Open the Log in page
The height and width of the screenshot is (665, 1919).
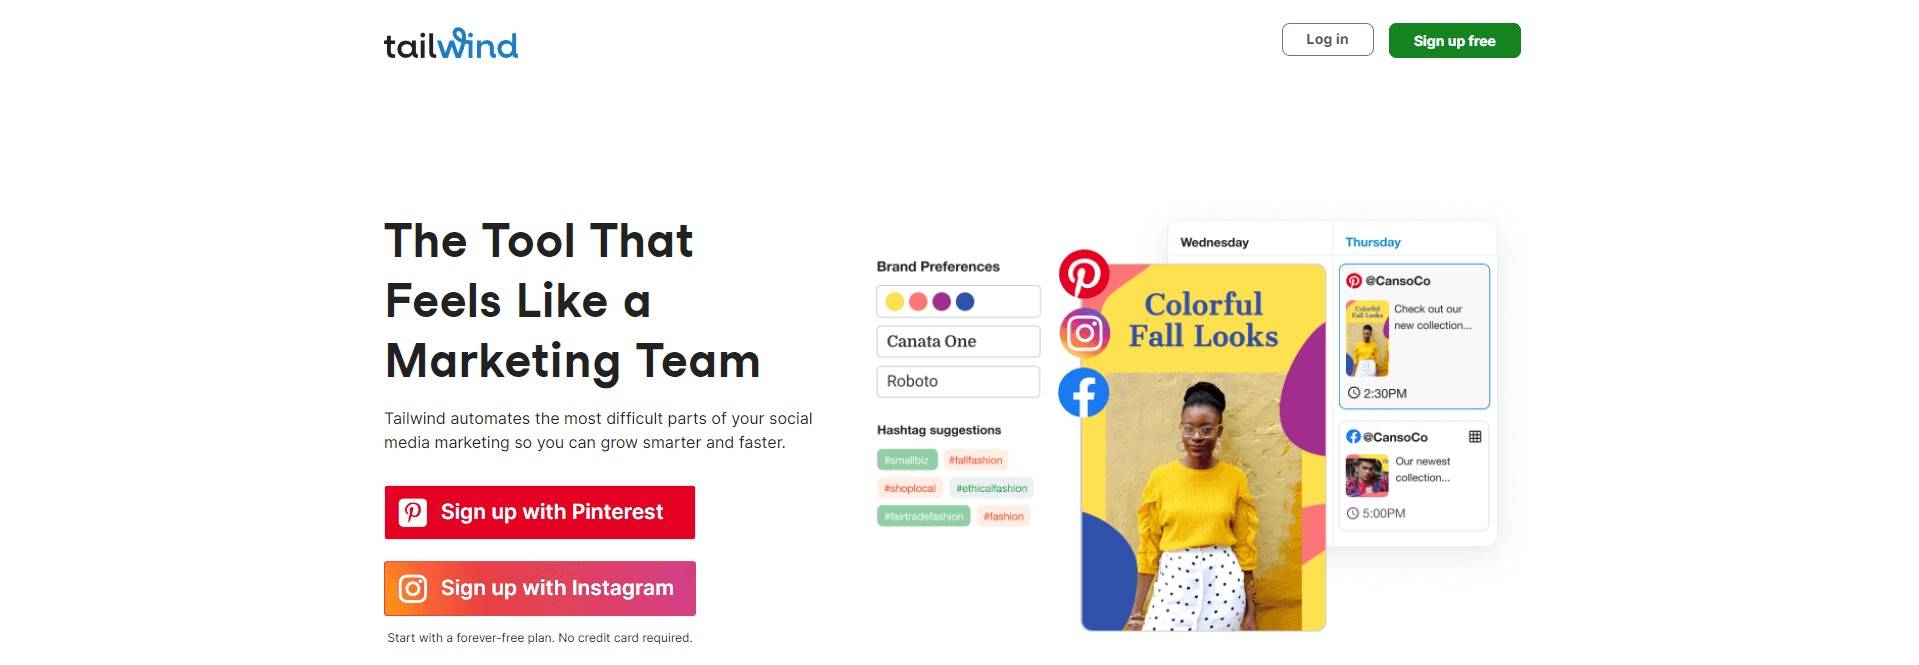click(x=1327, y=40)
